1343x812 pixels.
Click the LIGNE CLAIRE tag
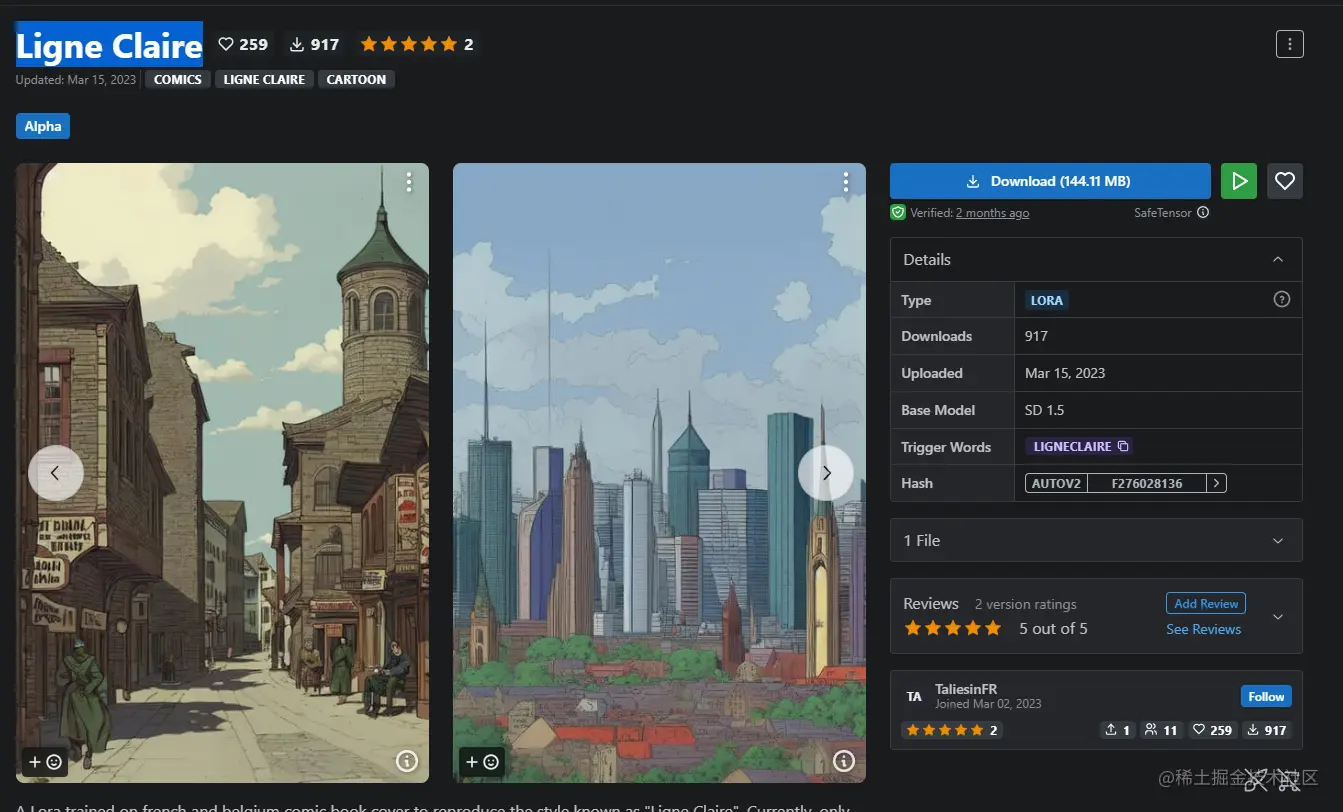click(x=264, y=79)
